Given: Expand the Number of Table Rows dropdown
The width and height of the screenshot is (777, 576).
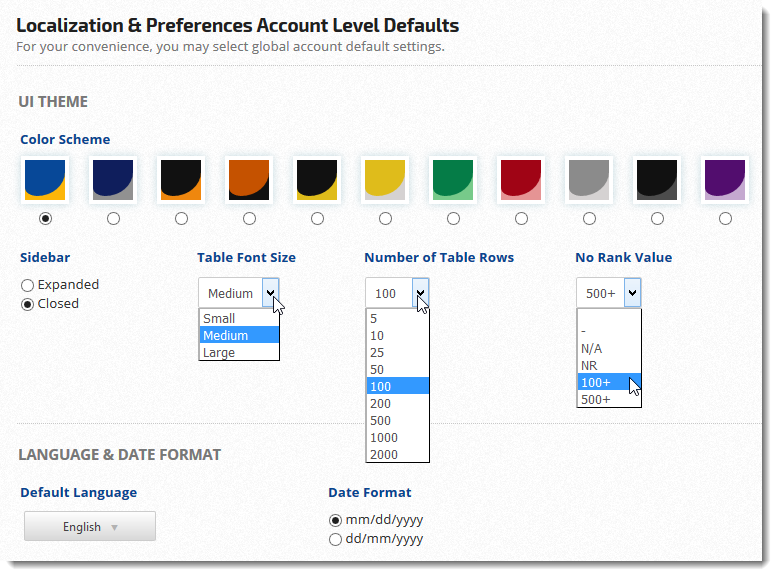Looking at the screenshot, I should [x=420, y=293].
